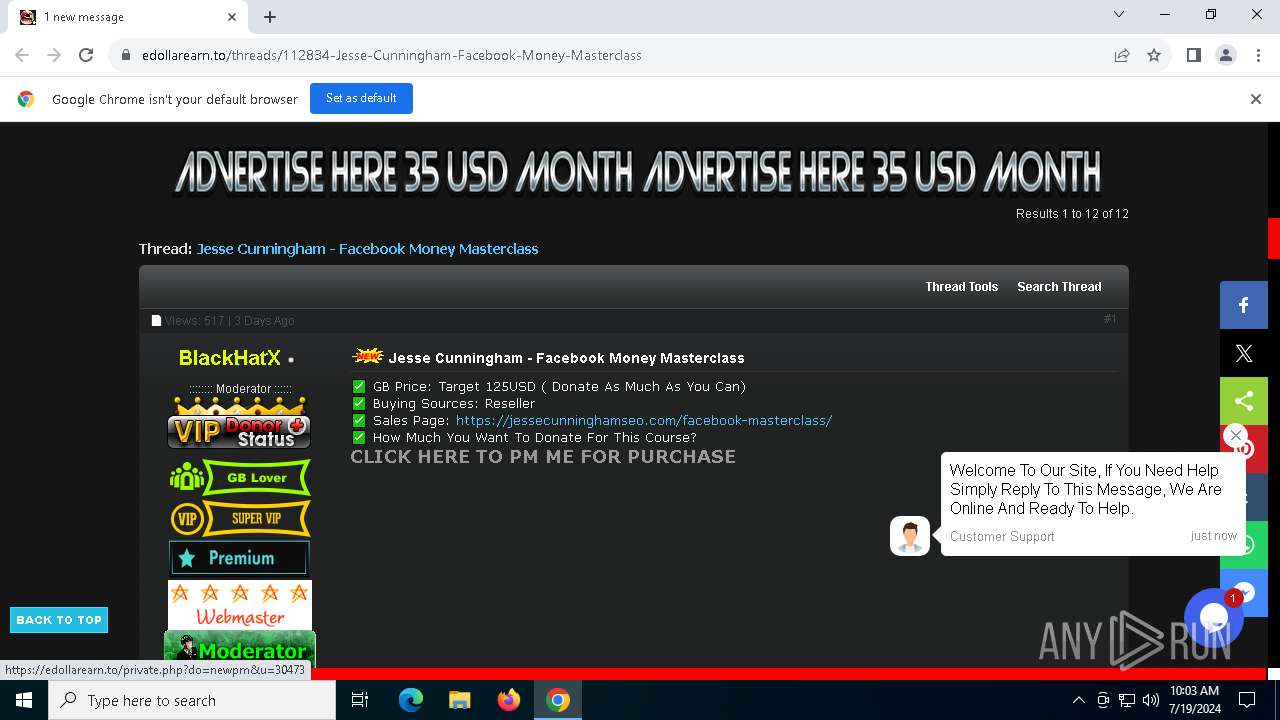Viewport: 1280px width, 720px height.
Task: Share the thread on X (Twitter)
Action: point(1244,353)
